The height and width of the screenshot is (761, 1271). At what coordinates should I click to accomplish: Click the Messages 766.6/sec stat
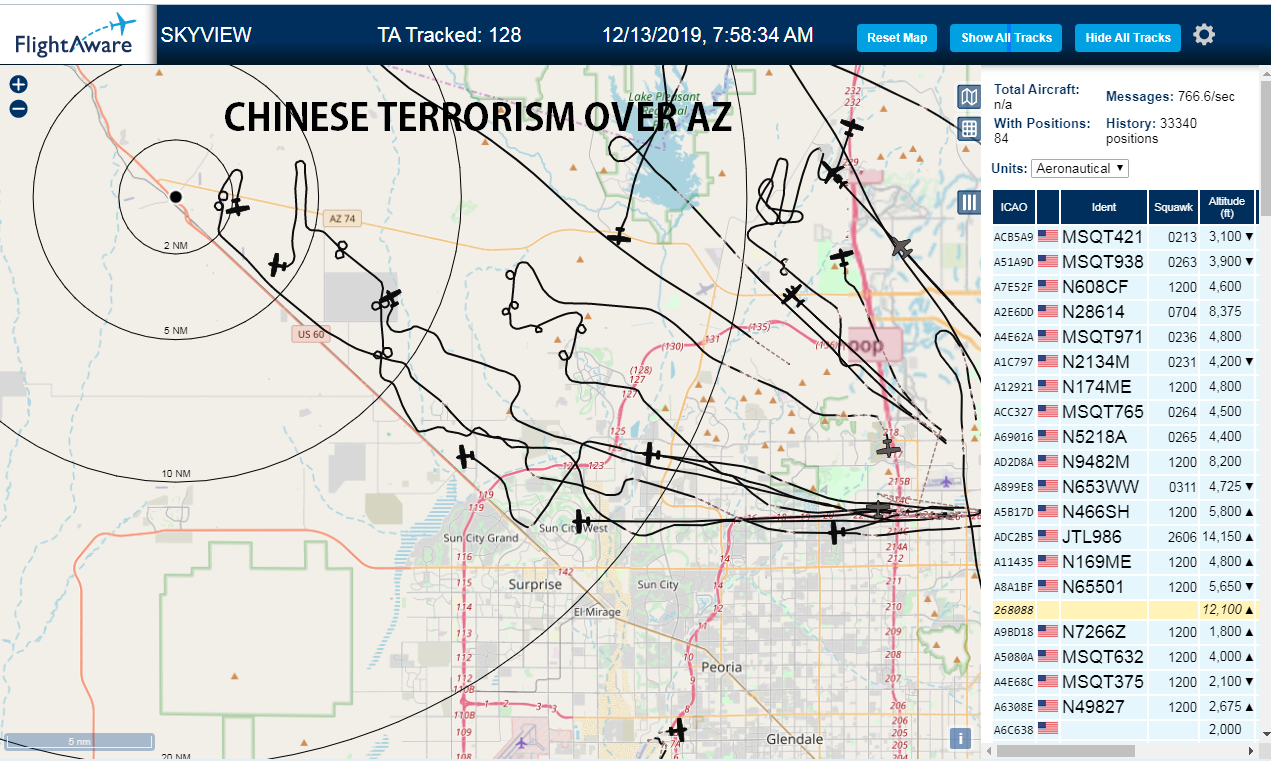coord(1170,97)
